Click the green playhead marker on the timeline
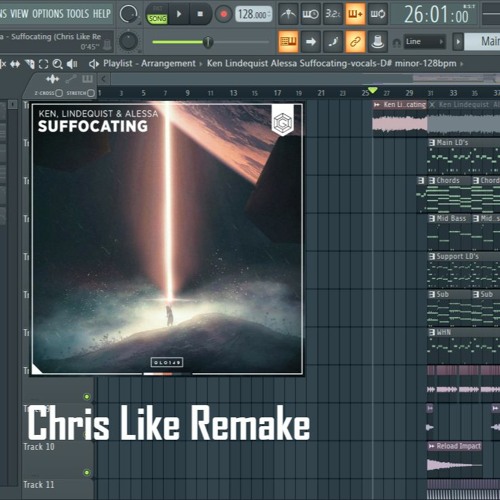The image size is (500, 500). pos(373,90)
